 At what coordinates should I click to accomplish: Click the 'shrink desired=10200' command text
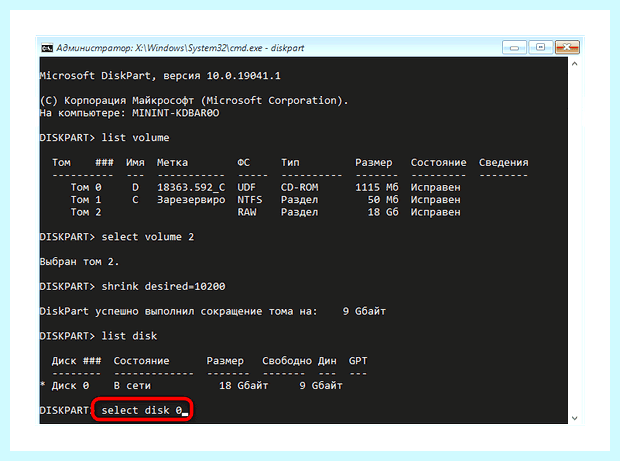pos(163,286)
